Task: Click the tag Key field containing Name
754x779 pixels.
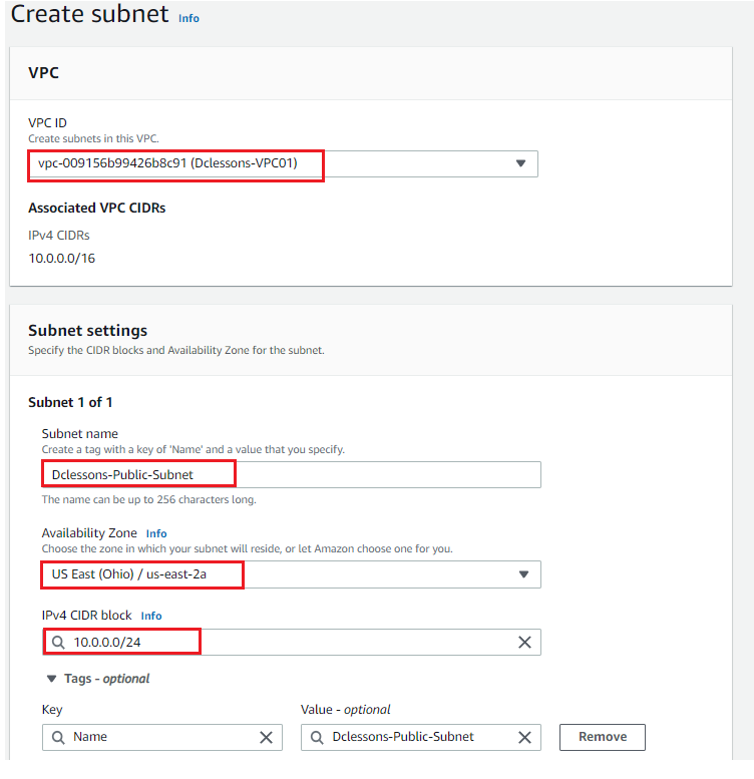Action: point(162,737)
